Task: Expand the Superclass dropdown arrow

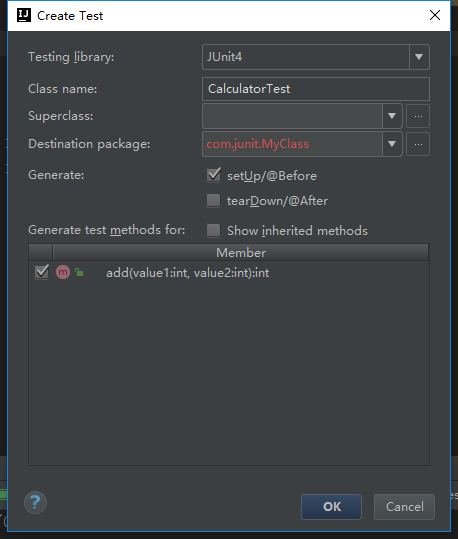Action: (392, 116)
